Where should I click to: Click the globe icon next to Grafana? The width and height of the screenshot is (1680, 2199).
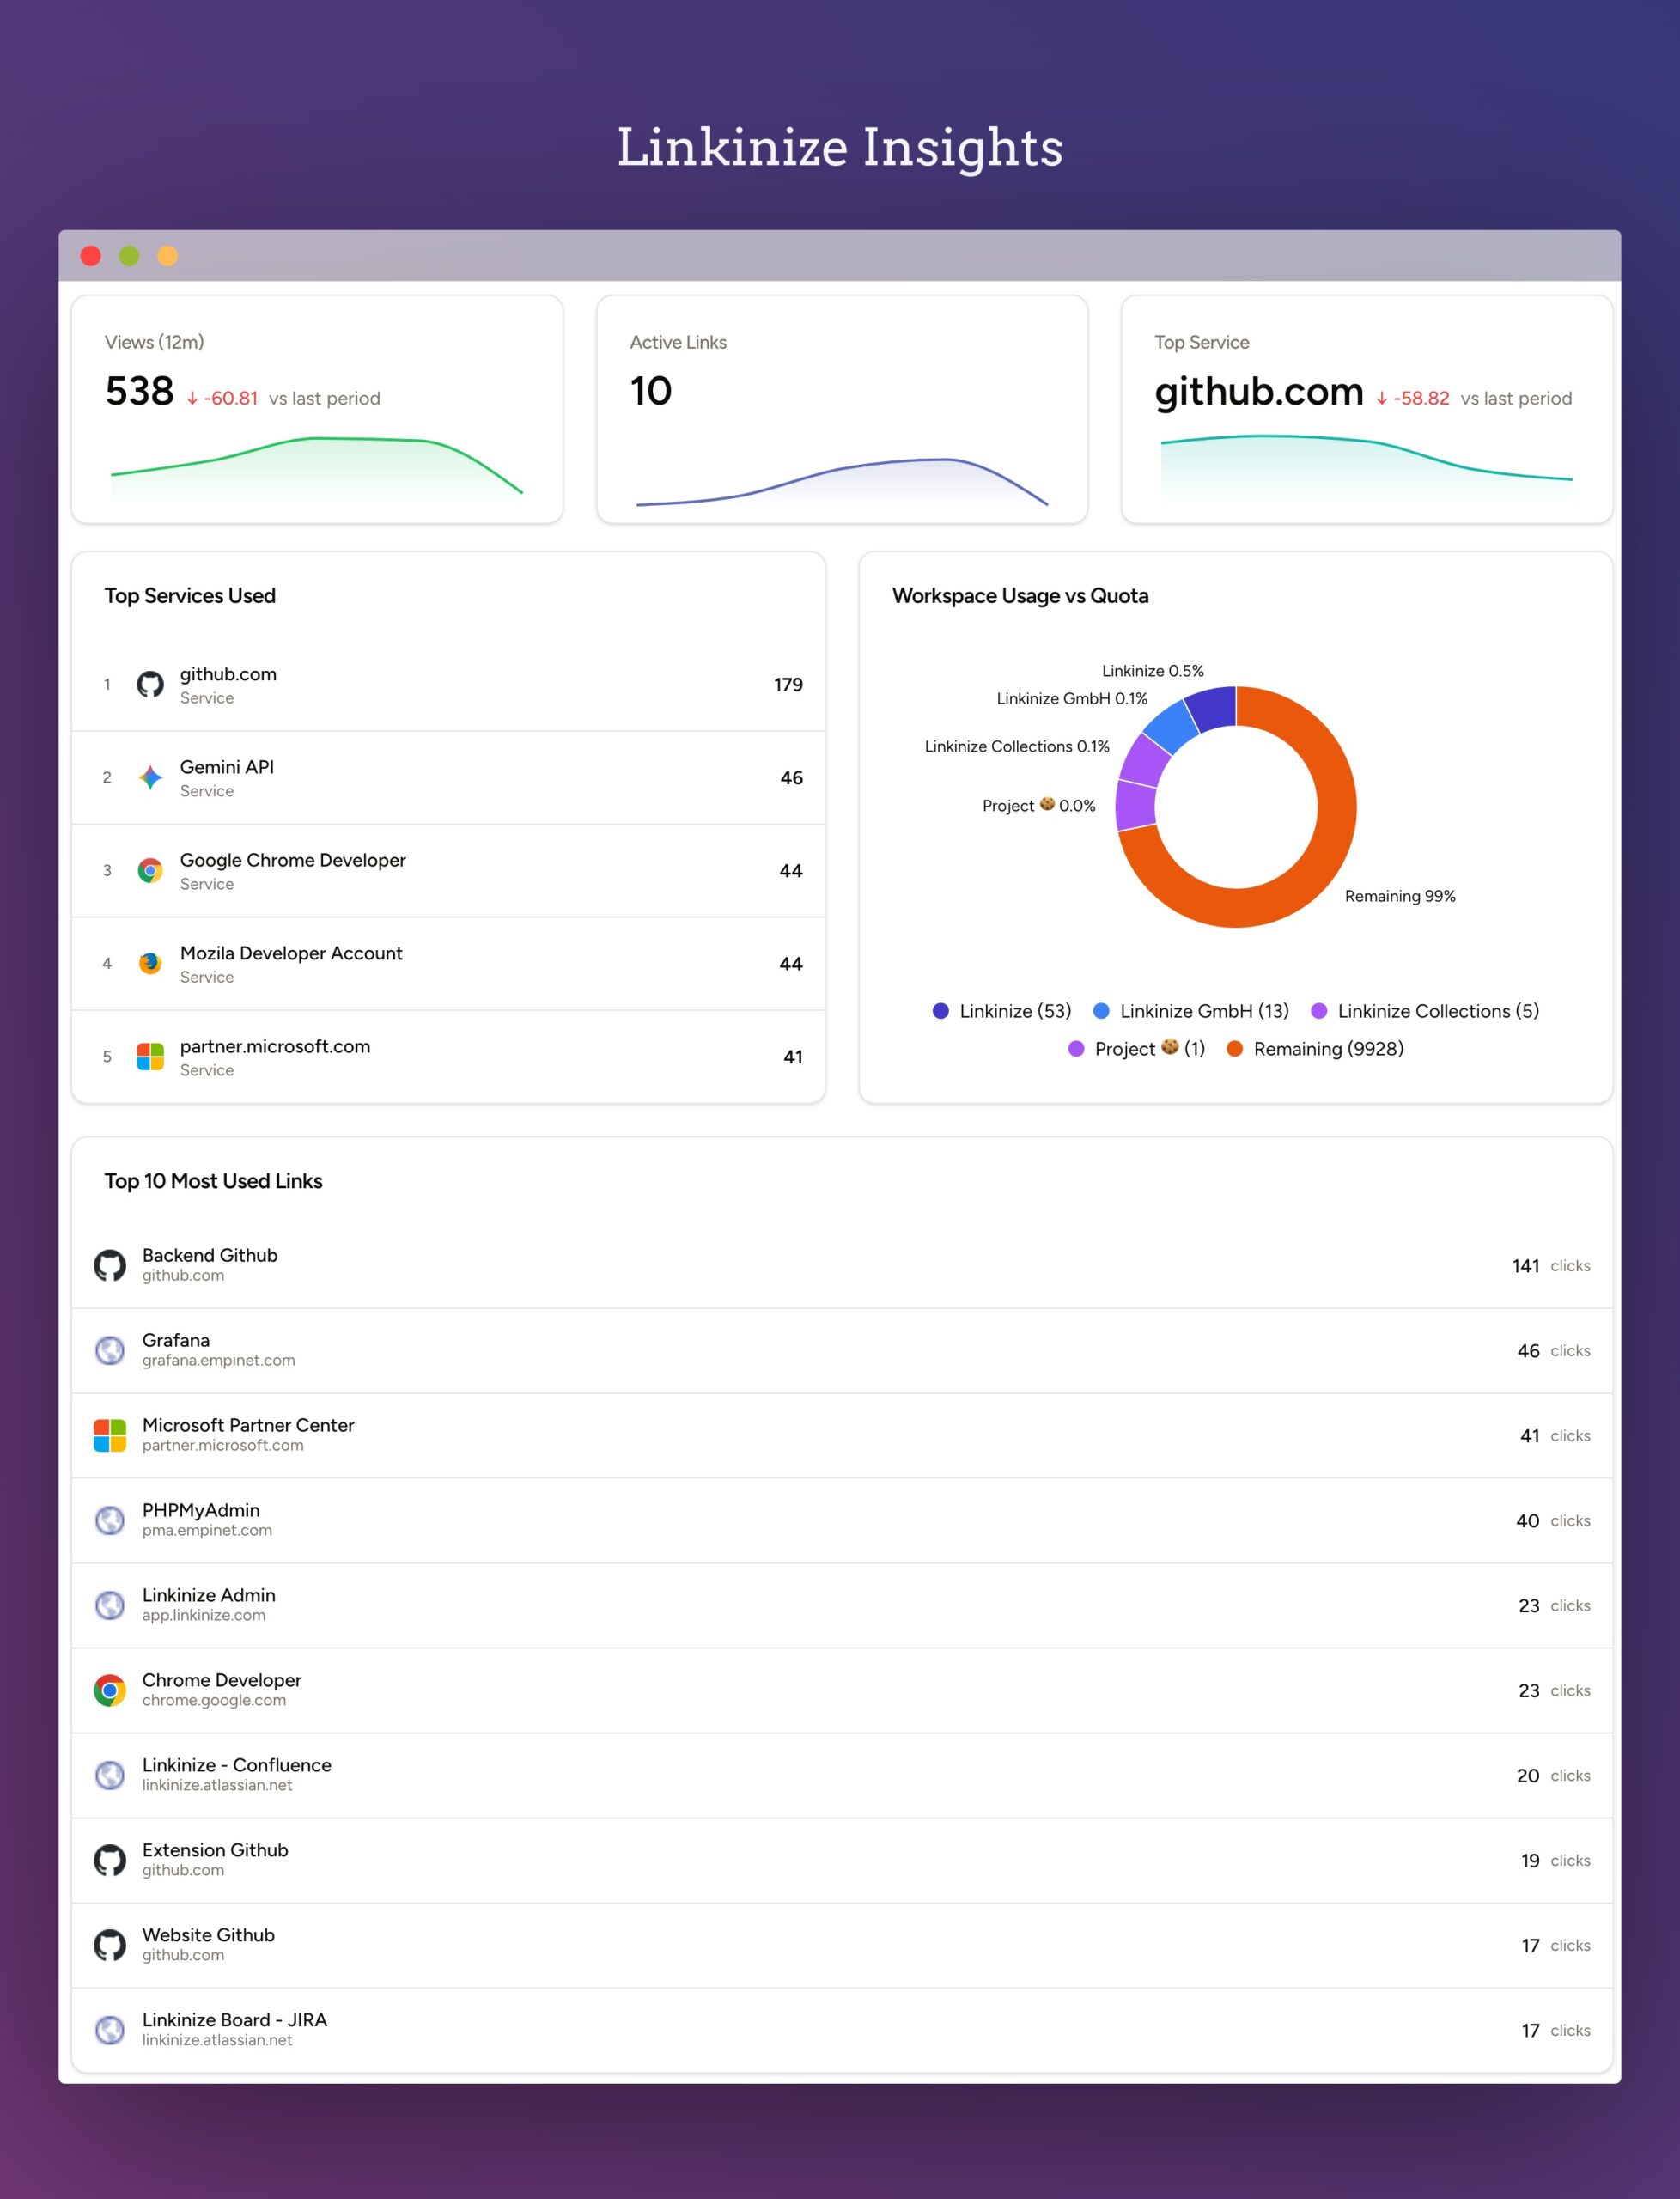click(110, 1351)
